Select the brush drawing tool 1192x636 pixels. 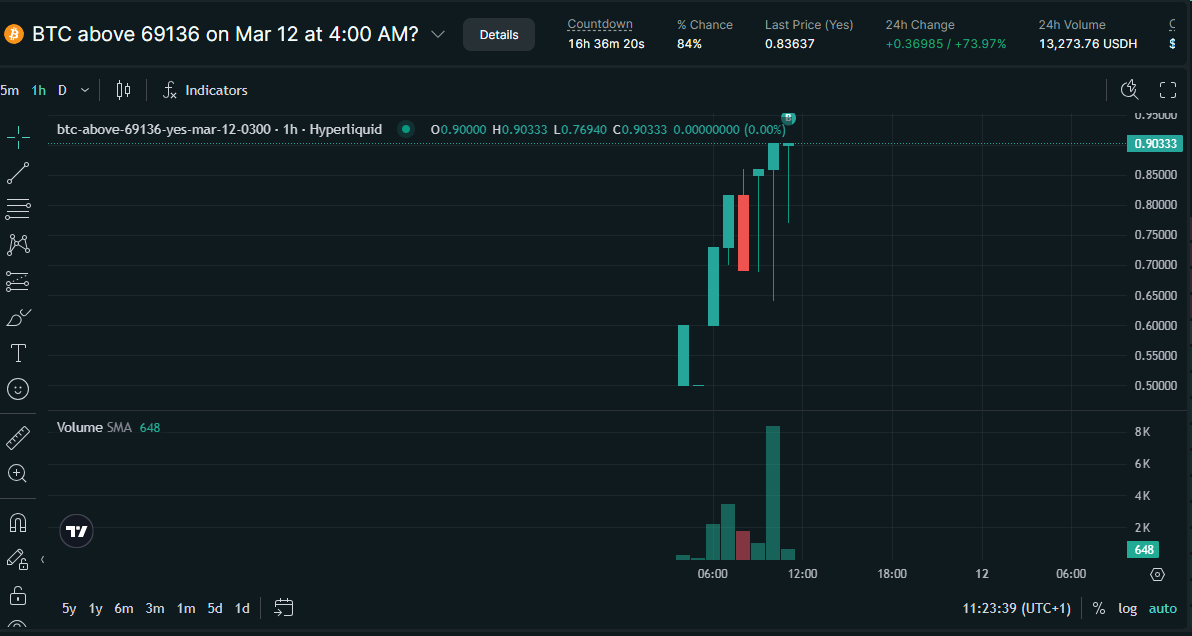point(17,317)
